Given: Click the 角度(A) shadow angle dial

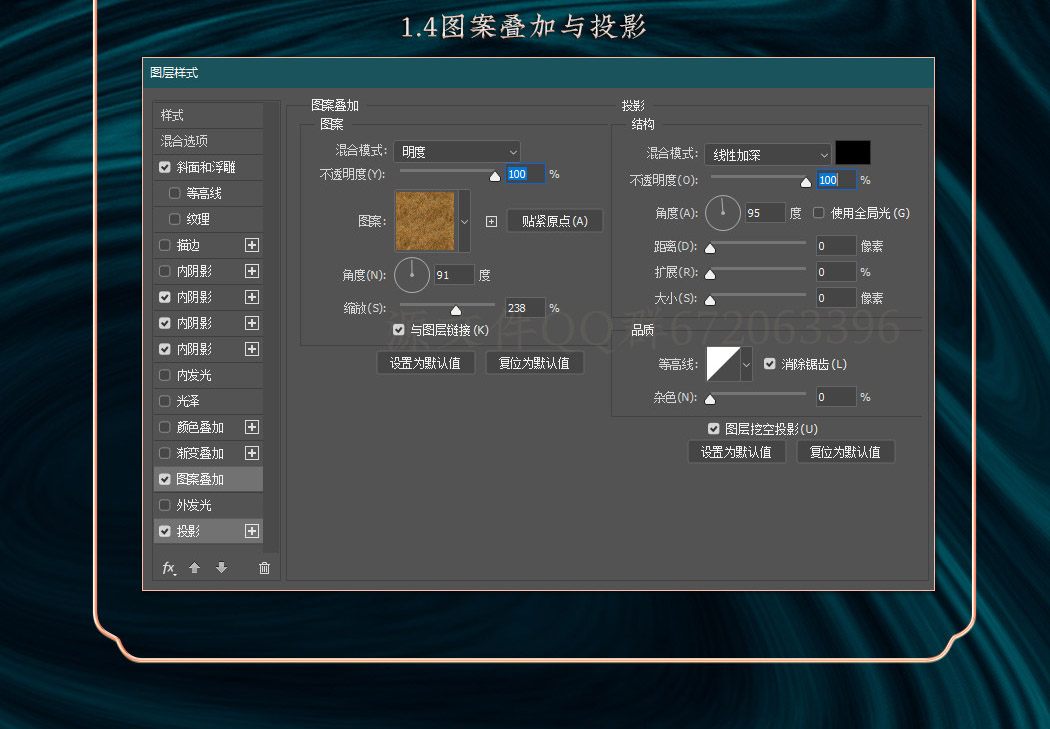Looking at the screenshot, I should point(723,213).
